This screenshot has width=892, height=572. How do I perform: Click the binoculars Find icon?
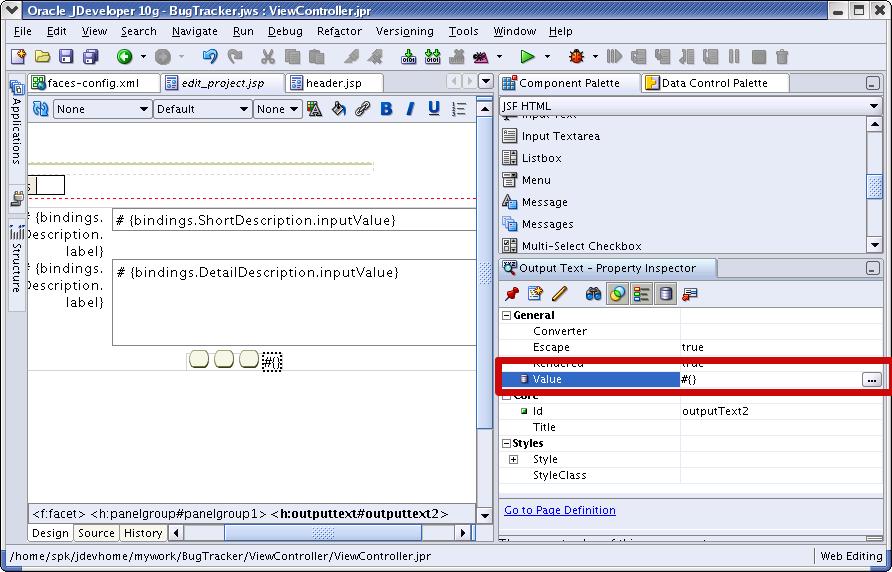pyautogui.click(x=593, y=294)
